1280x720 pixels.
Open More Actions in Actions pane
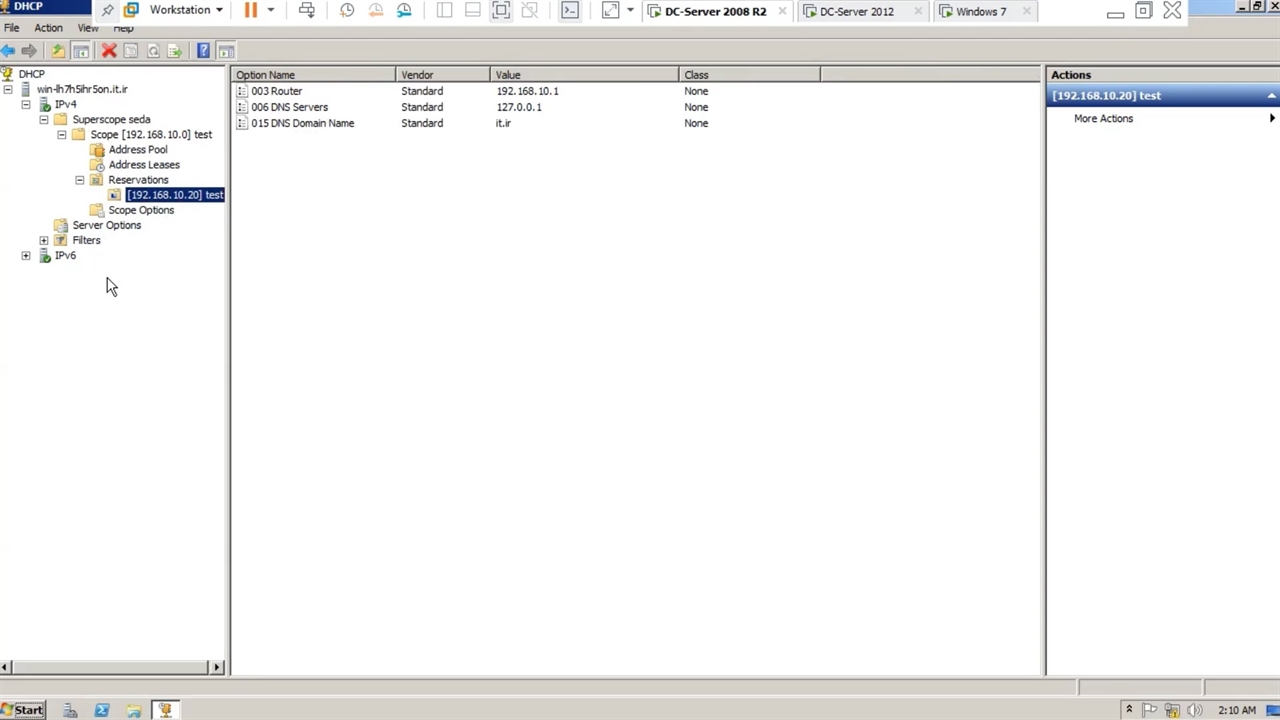pyautogui.click(x=1103, y=119)
